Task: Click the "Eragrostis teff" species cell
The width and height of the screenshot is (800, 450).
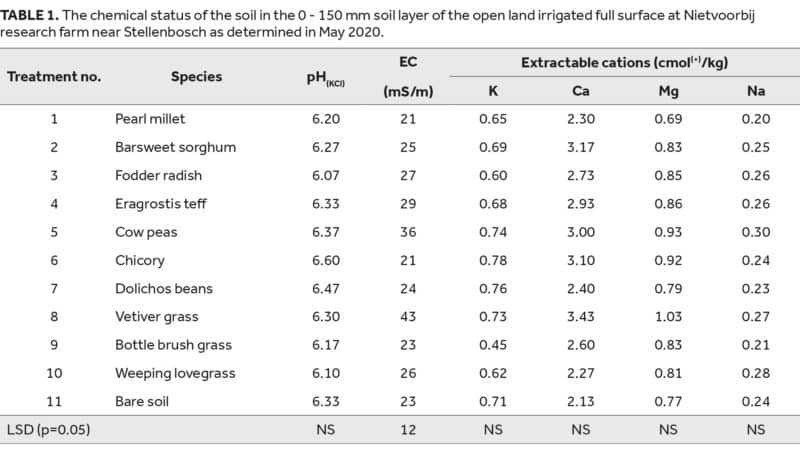Action: coord(157,204)
